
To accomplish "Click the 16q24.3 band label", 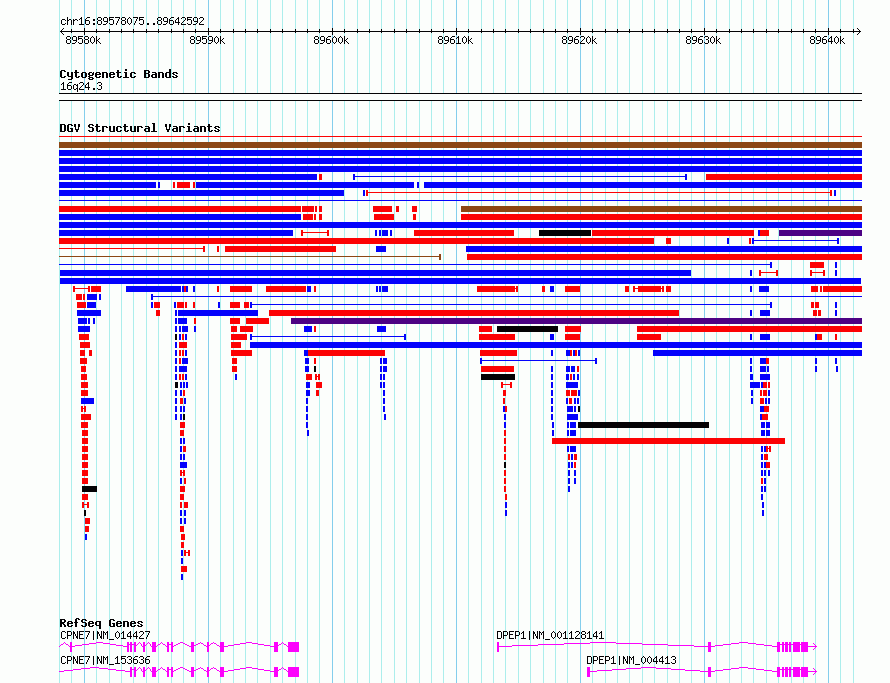I will click(81, 86).
